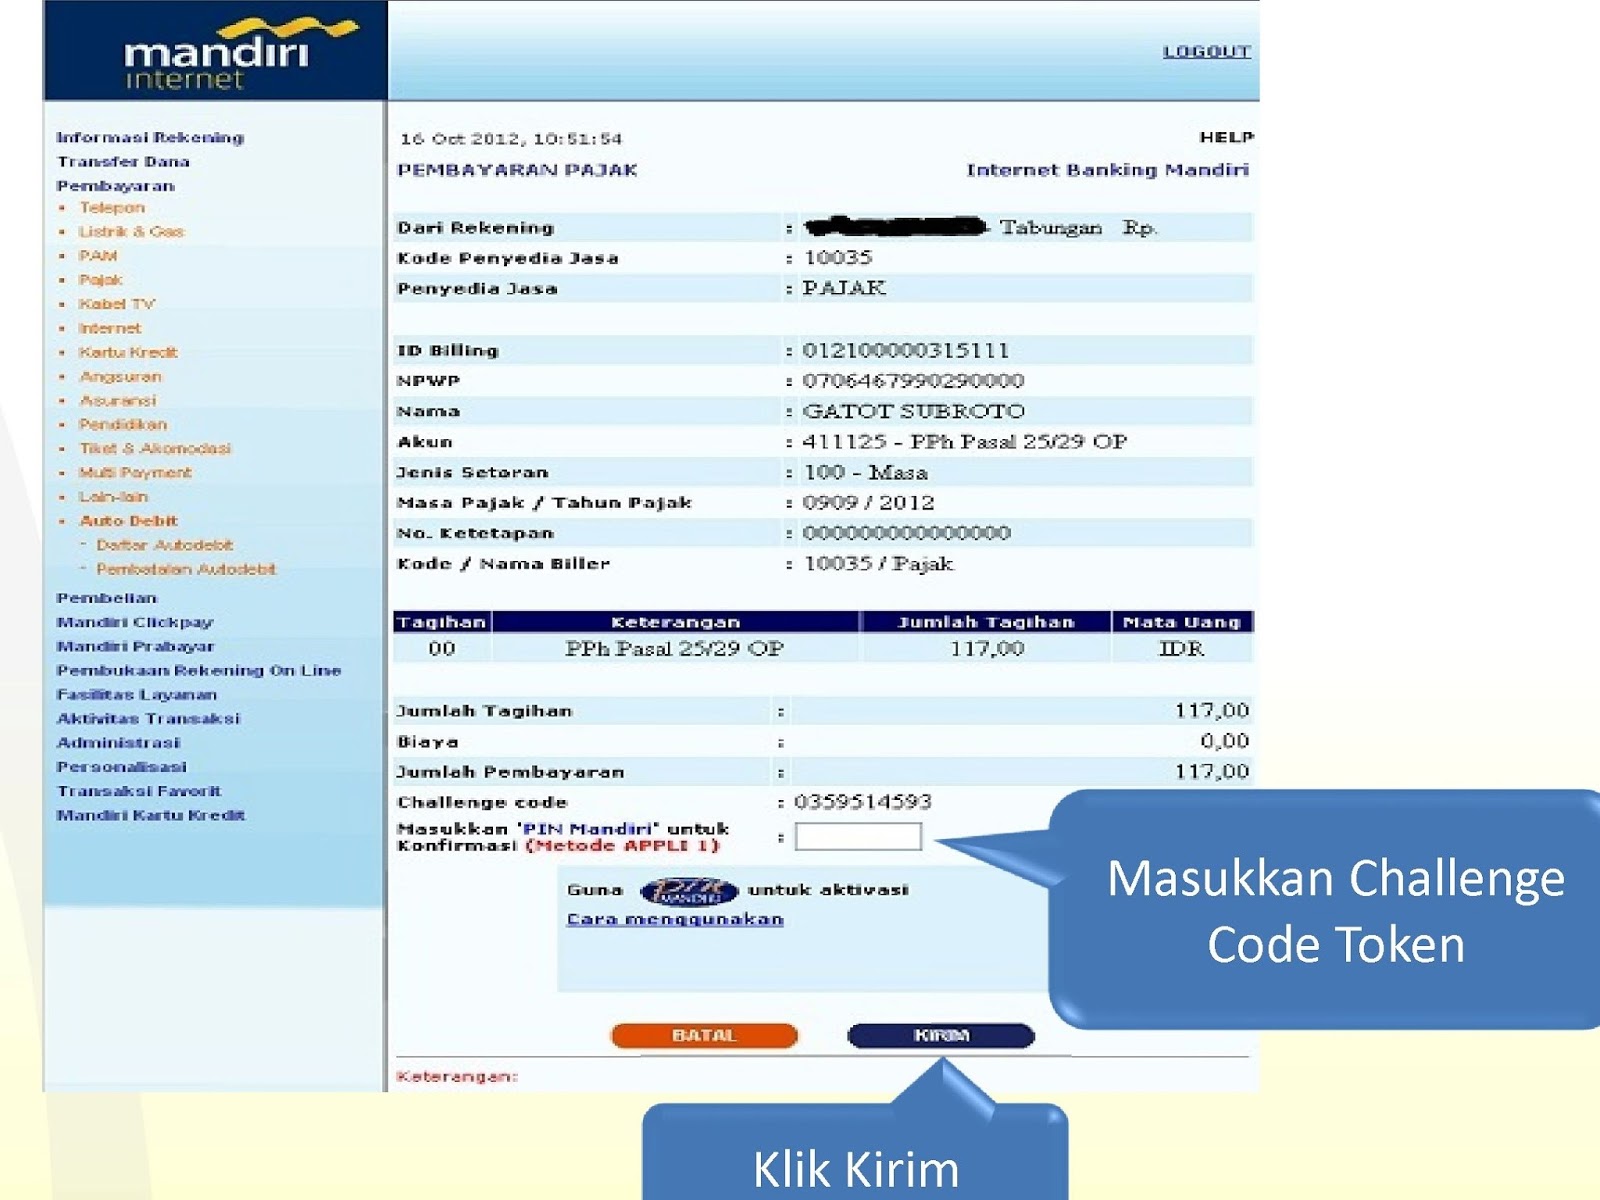
Task: Select Akun value 411125 - PPh Pasal 25/29 OP
Action: pos(965,442)
